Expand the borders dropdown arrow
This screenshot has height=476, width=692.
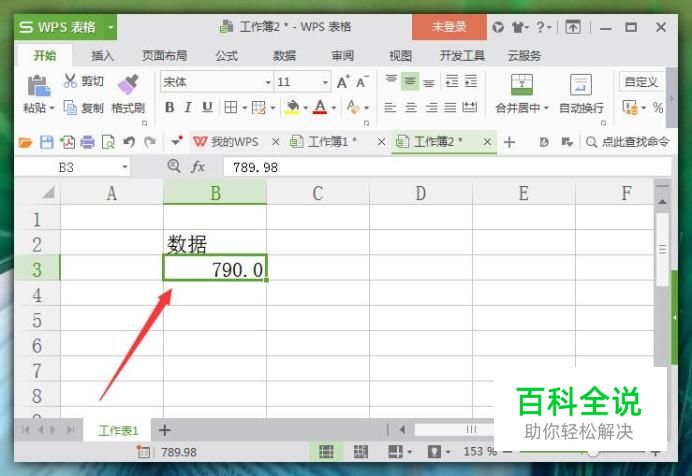coord(244,108)
